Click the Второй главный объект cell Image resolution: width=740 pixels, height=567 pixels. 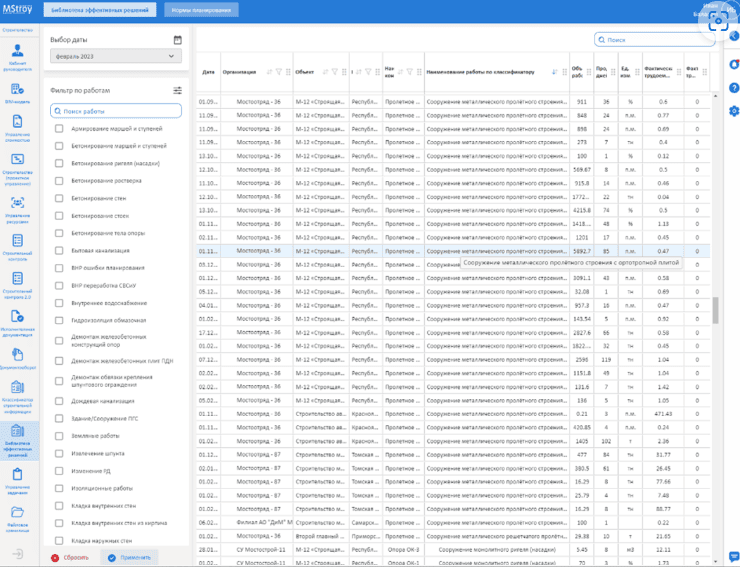tap(321, 536)
